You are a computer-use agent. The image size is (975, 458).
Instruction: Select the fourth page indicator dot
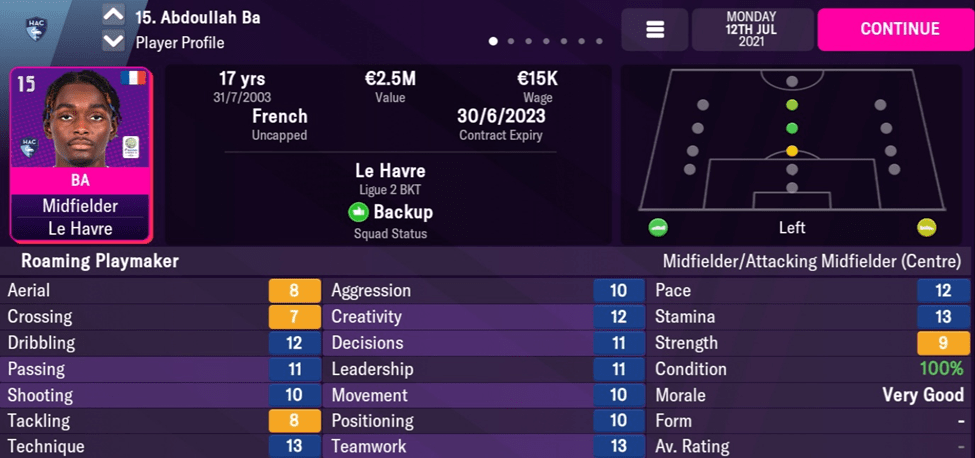click(x=547, y=42)
